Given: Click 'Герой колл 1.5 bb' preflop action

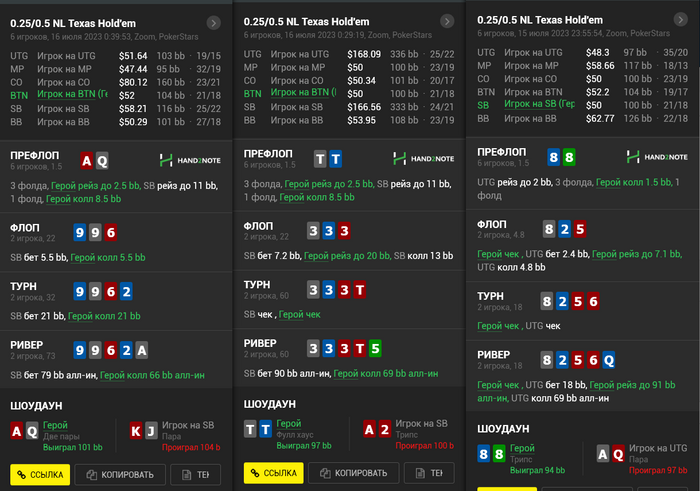Looking at the screenshot, I should tap(633, 182).
